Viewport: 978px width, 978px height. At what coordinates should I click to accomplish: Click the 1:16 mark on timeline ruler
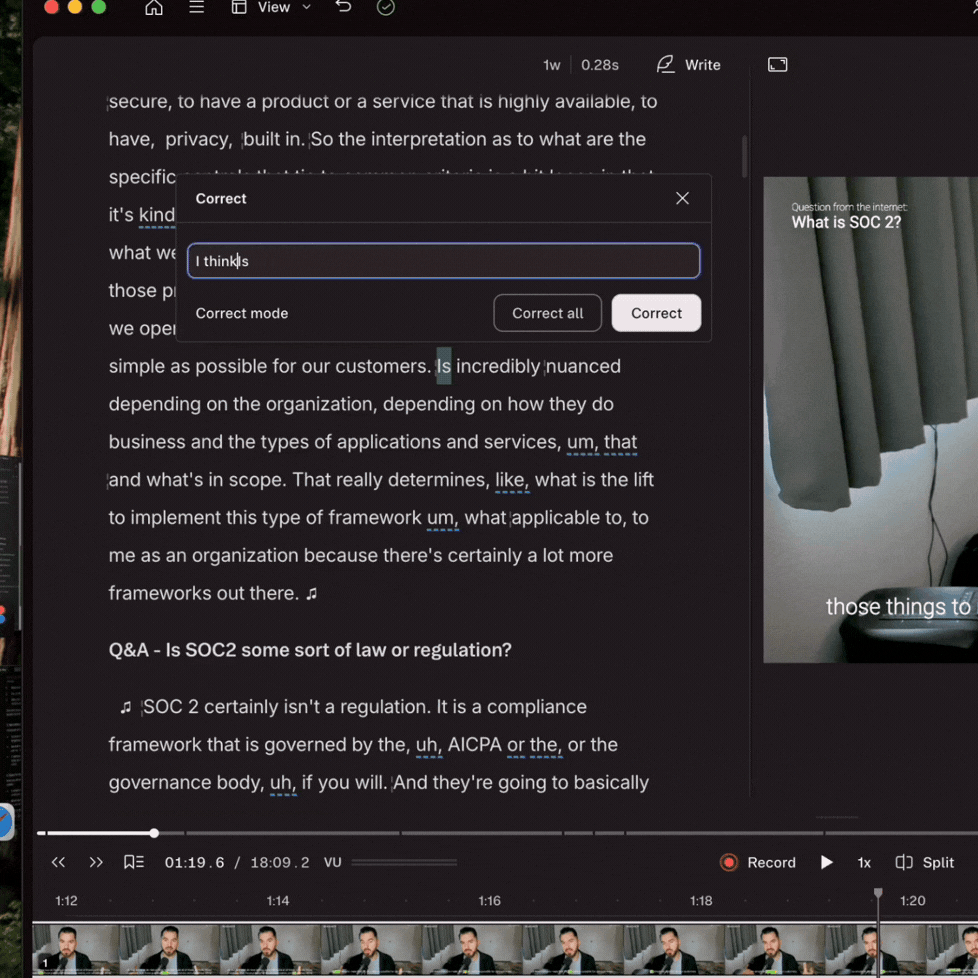click(x=490, y=901)
